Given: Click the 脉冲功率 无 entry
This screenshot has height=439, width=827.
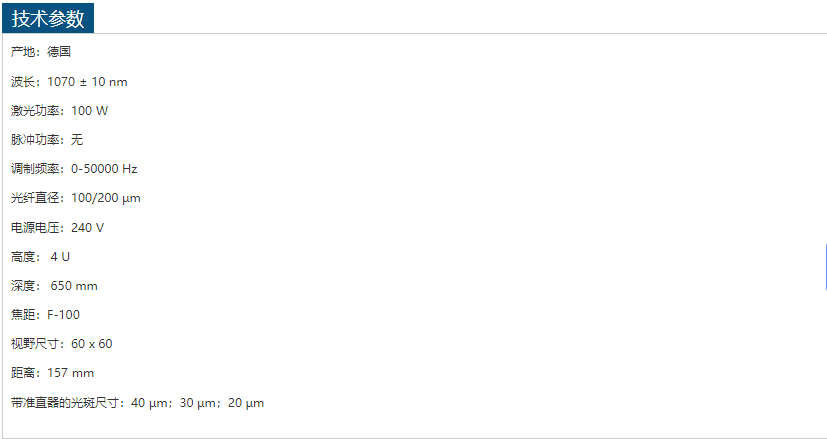Looking at the screenshot, I should click(47, 140).
